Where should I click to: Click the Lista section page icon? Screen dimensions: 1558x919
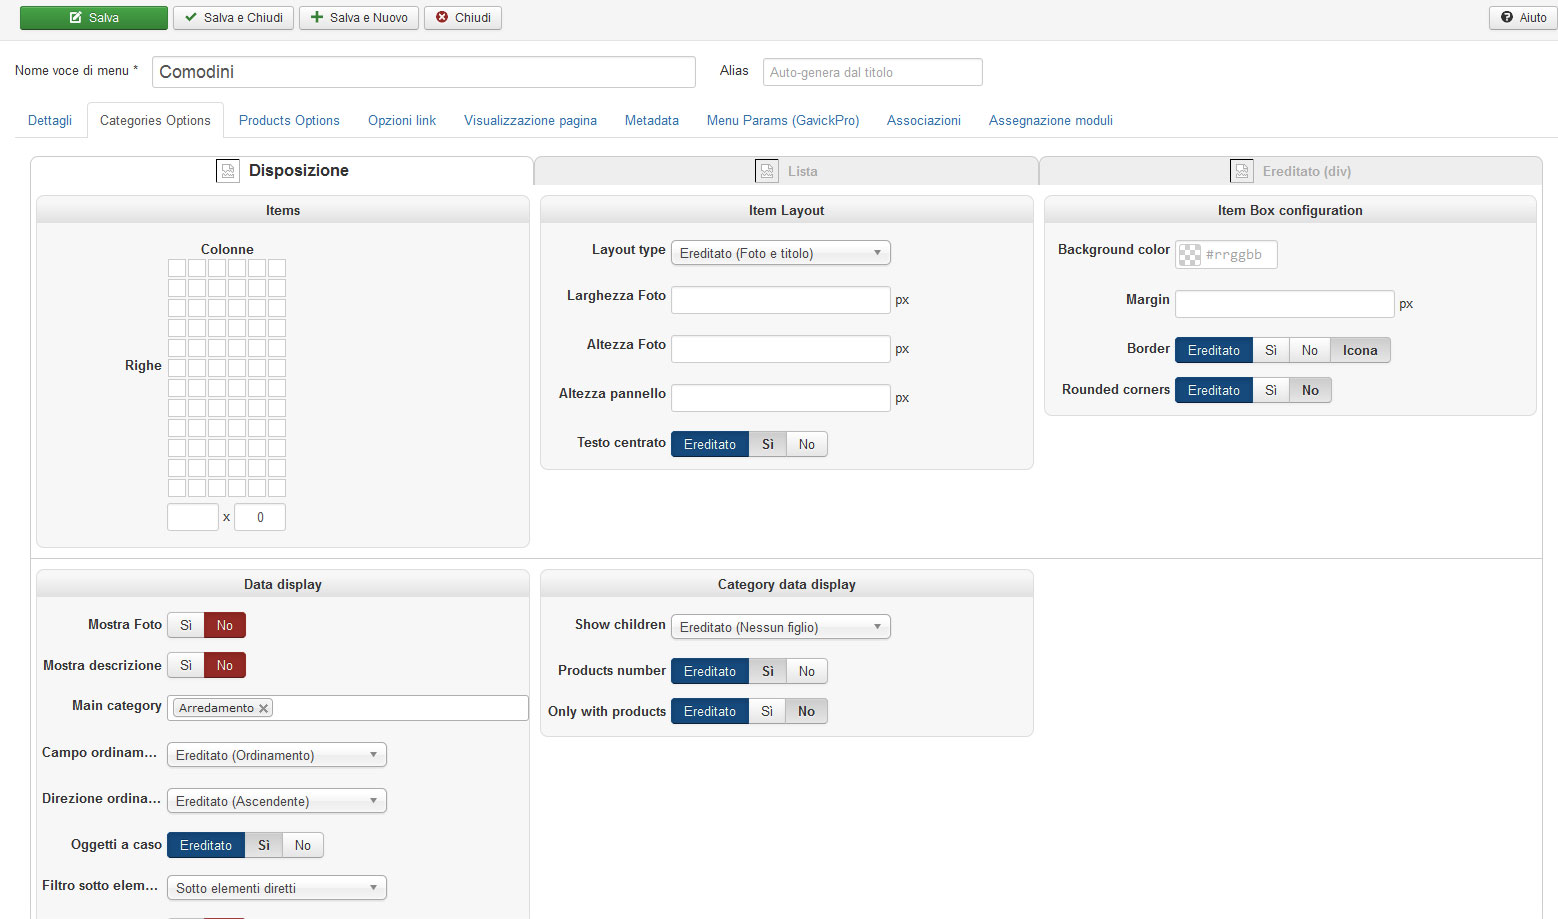(767, 171)
